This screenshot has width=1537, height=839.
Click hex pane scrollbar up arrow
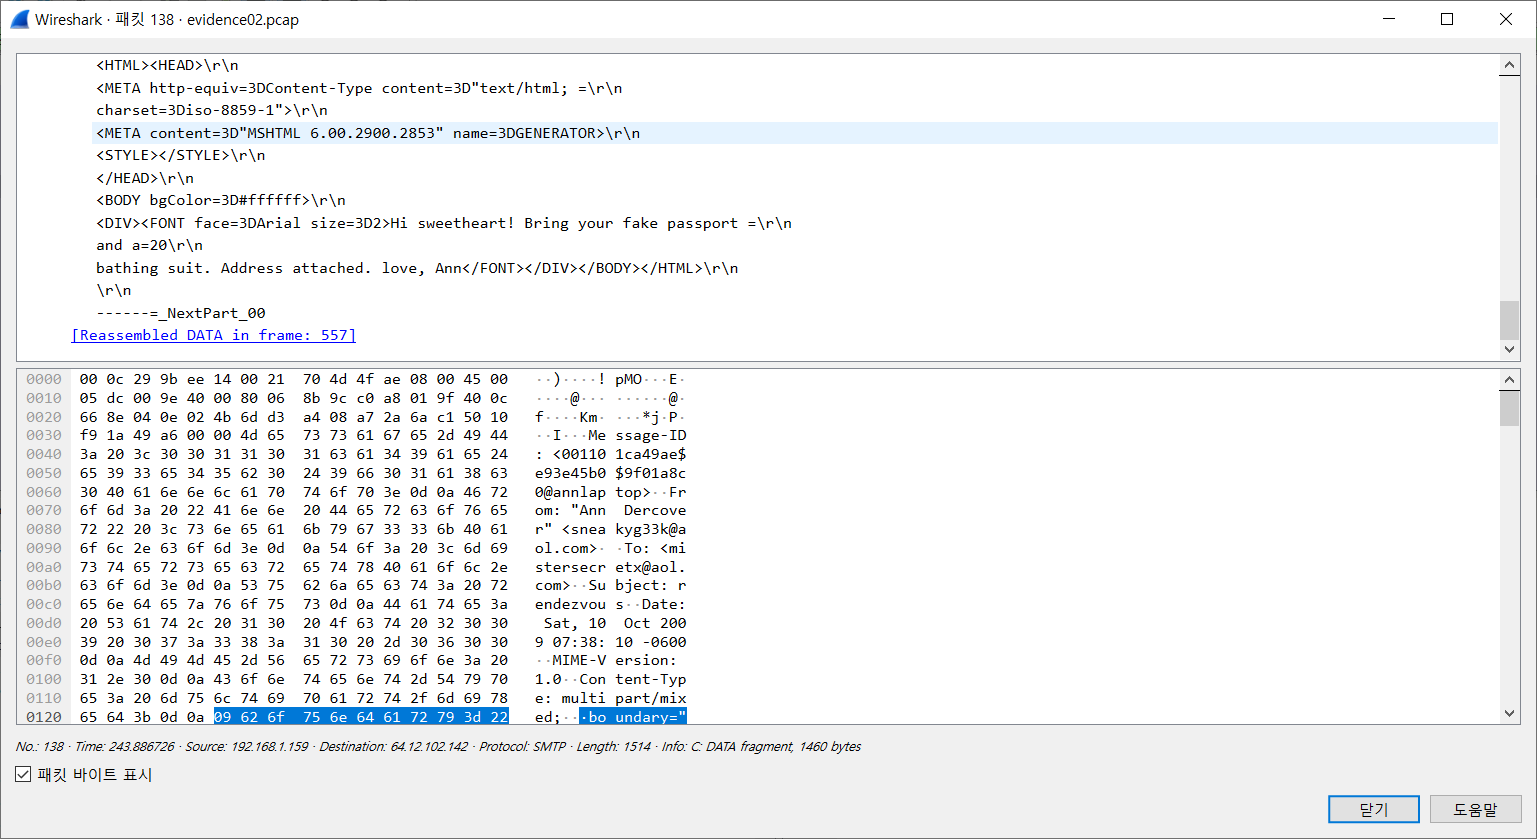[x=1509, y=380]
